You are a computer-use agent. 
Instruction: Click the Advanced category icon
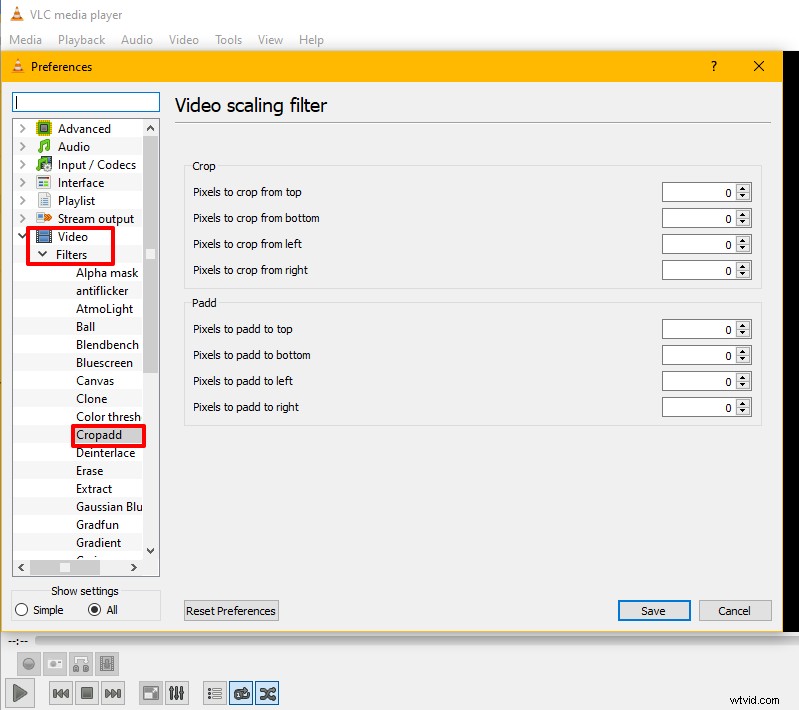[44, 128]
